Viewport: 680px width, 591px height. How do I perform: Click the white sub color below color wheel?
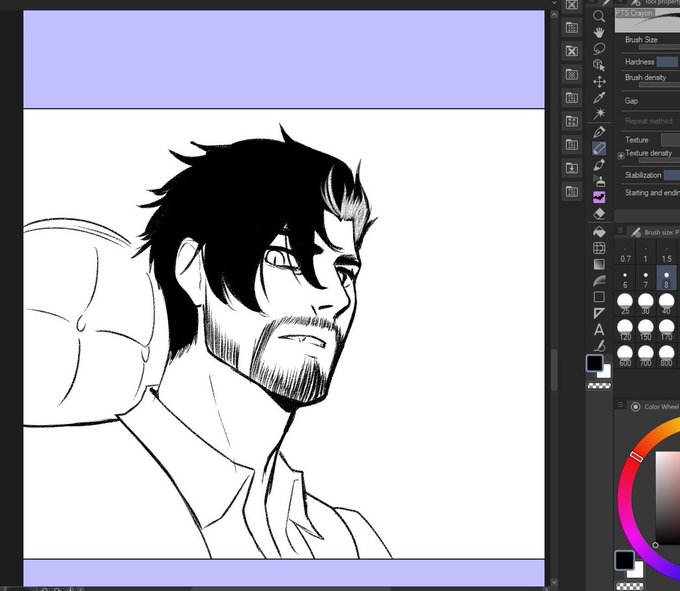(637, 571)
